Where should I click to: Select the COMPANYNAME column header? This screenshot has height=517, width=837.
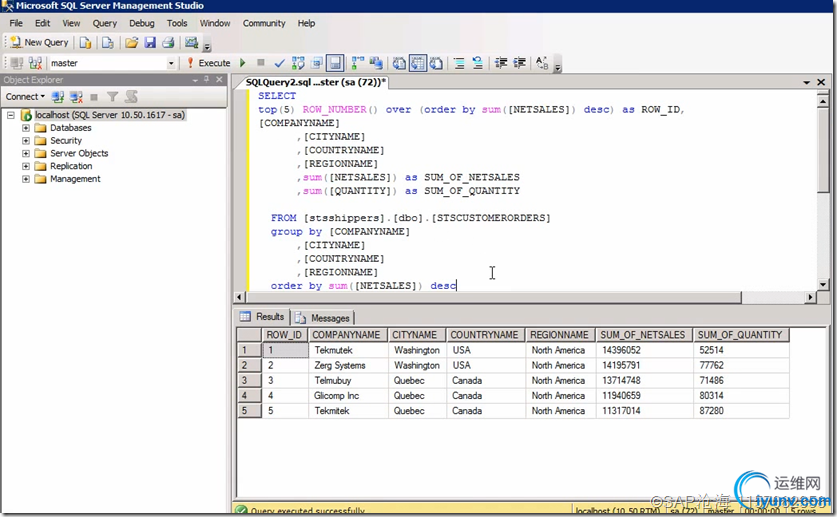[x=346, y=335]
